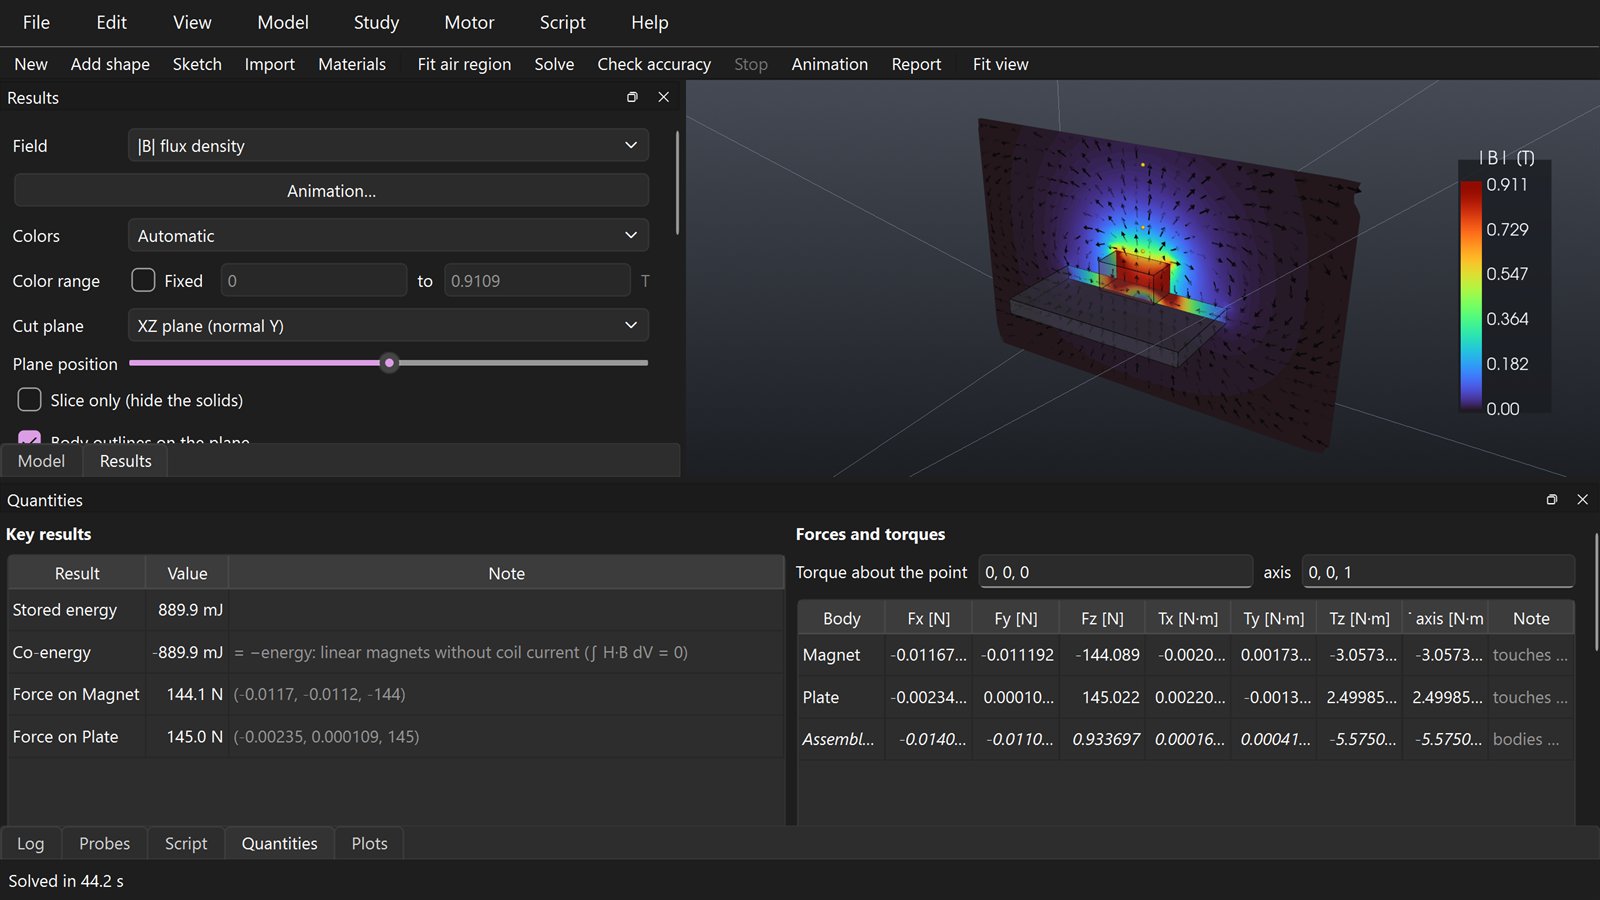The width and height of the screenshot is (1600, 900).
Task: Open the Study menu
Action: [376, 22]
